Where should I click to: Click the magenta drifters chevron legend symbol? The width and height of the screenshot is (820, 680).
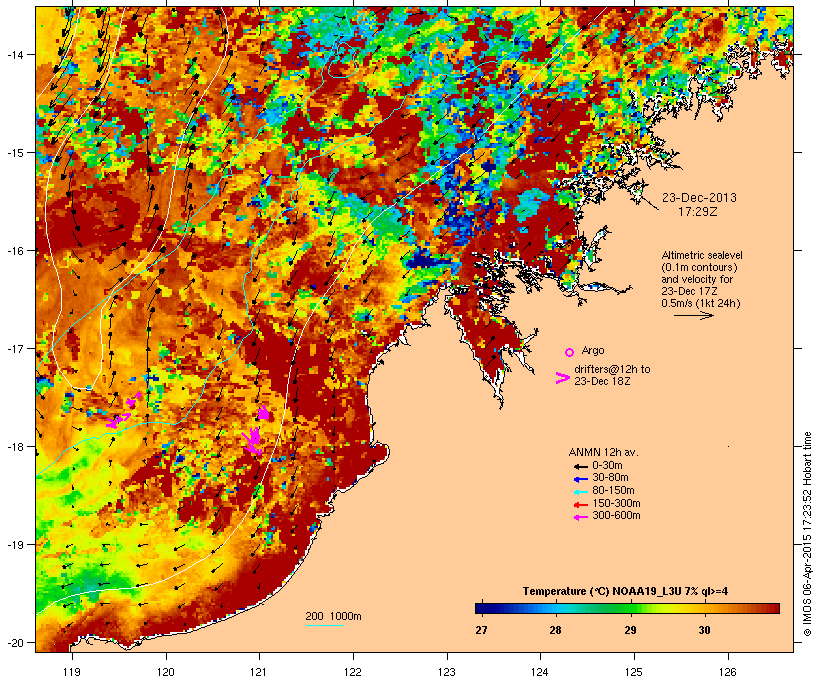[x=562, y=378]
